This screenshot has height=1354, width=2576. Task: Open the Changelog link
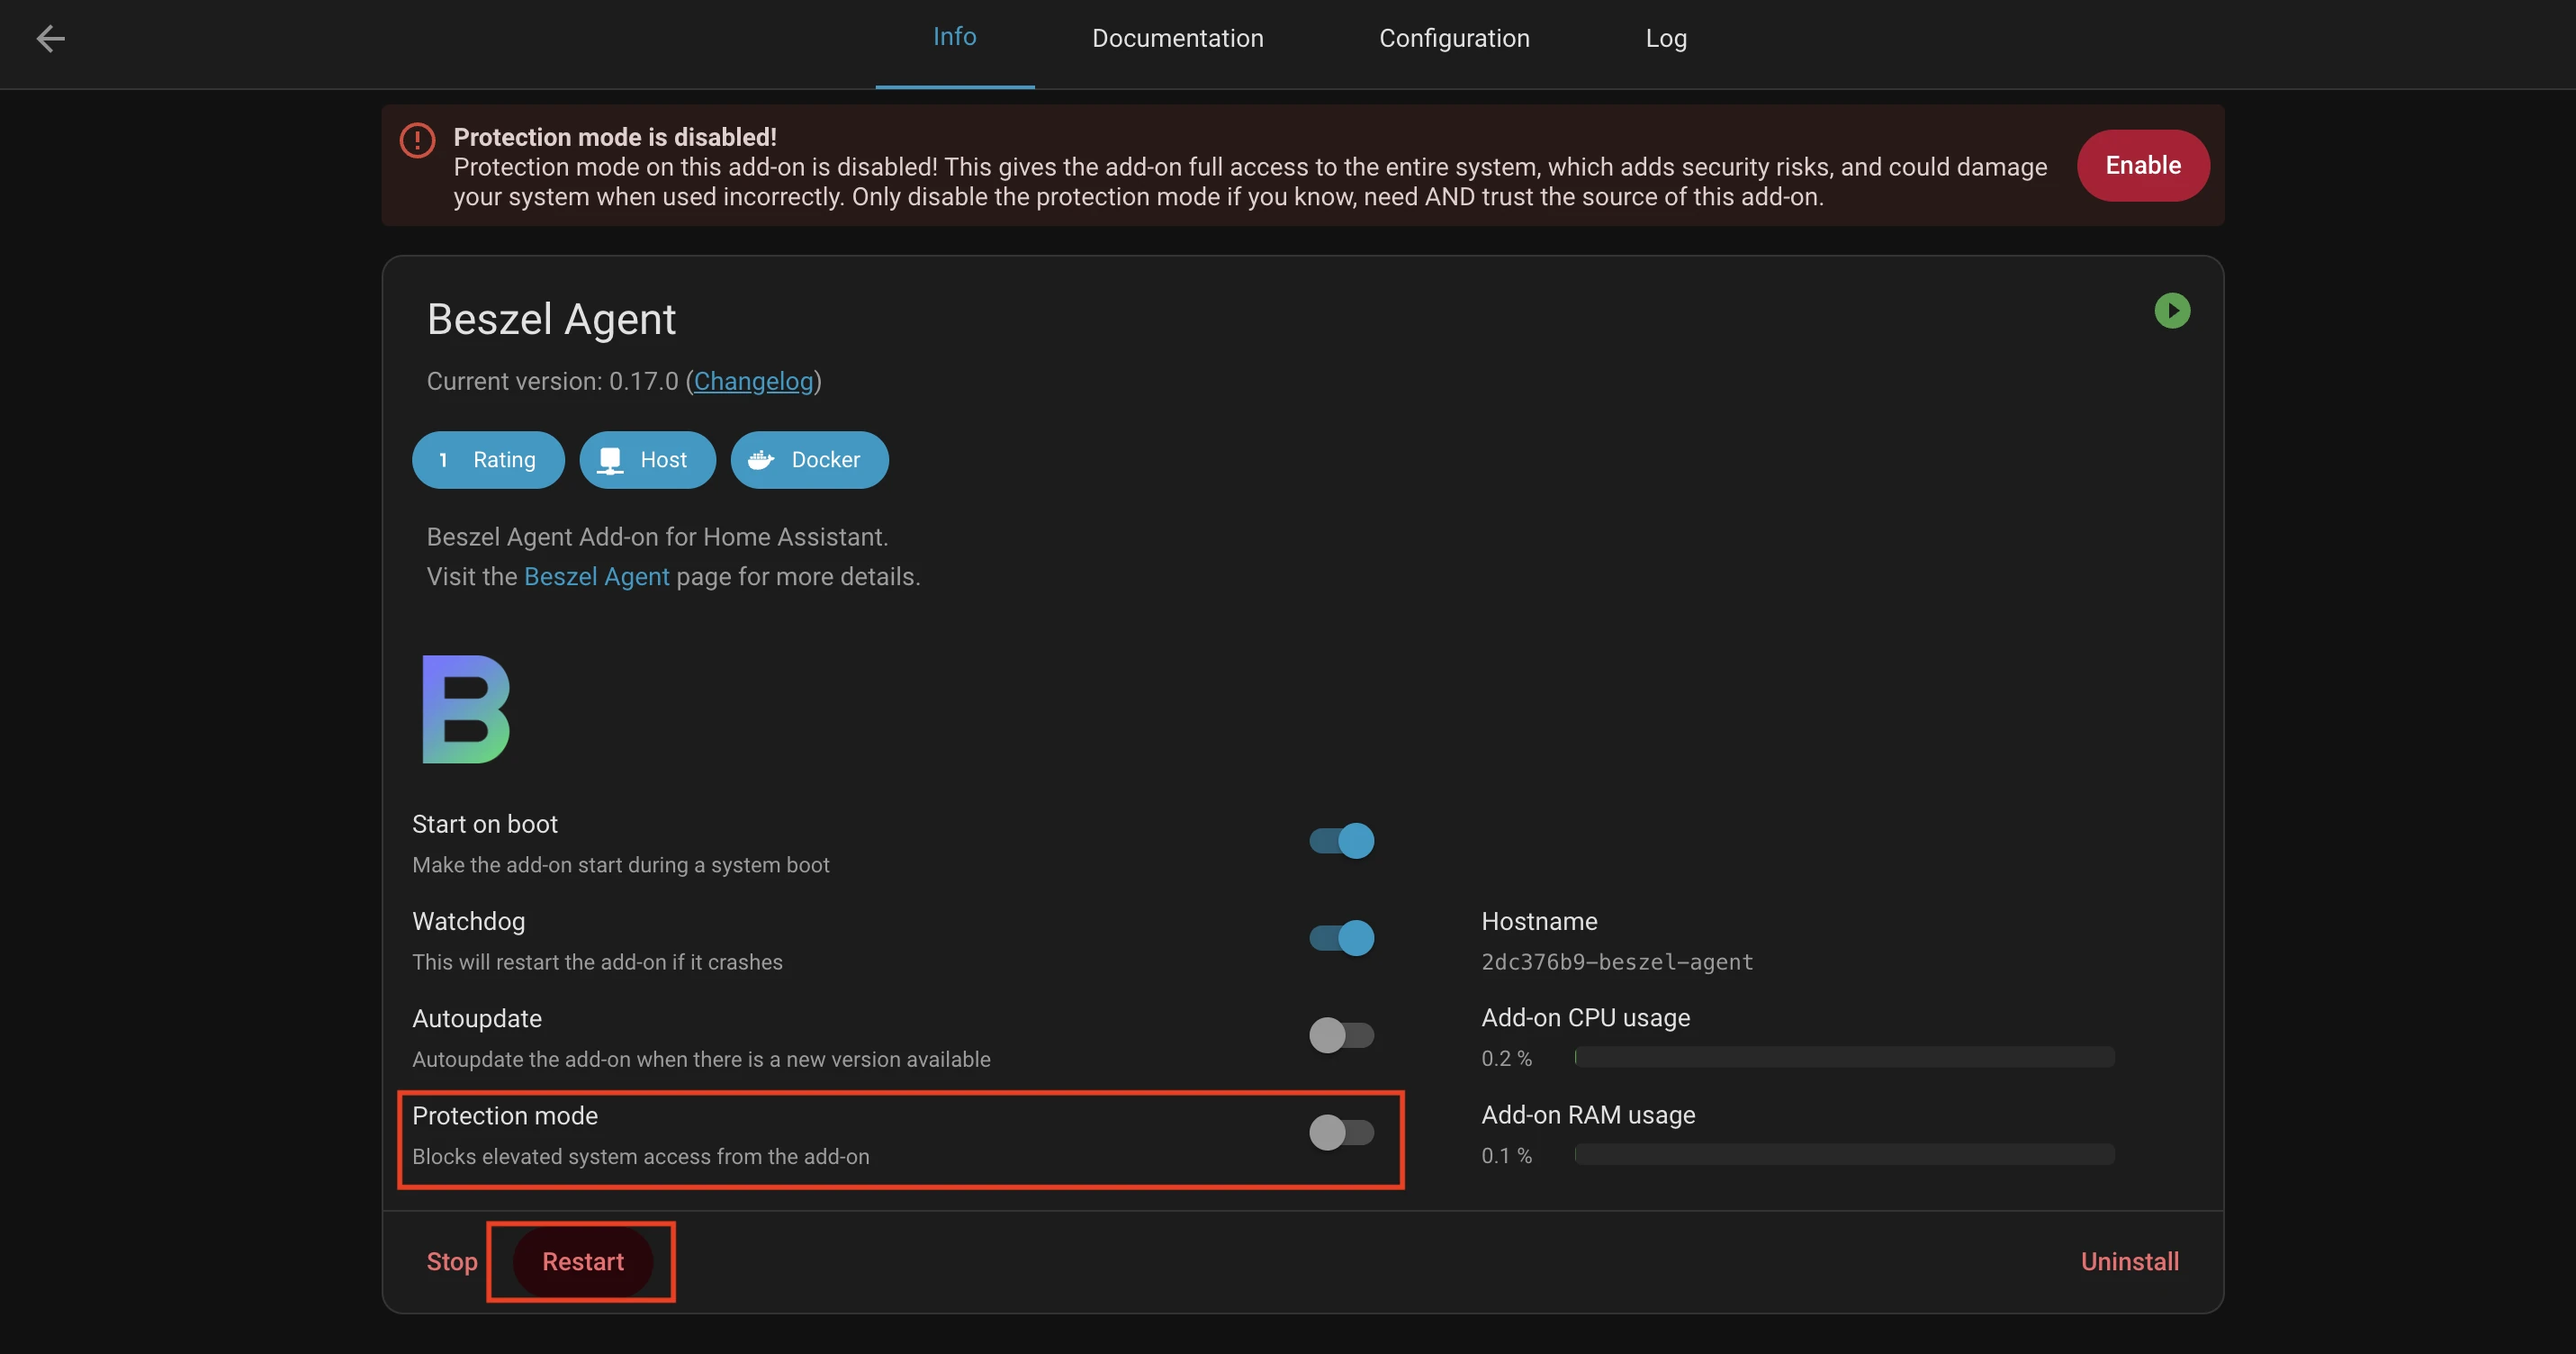coord(753,381)
